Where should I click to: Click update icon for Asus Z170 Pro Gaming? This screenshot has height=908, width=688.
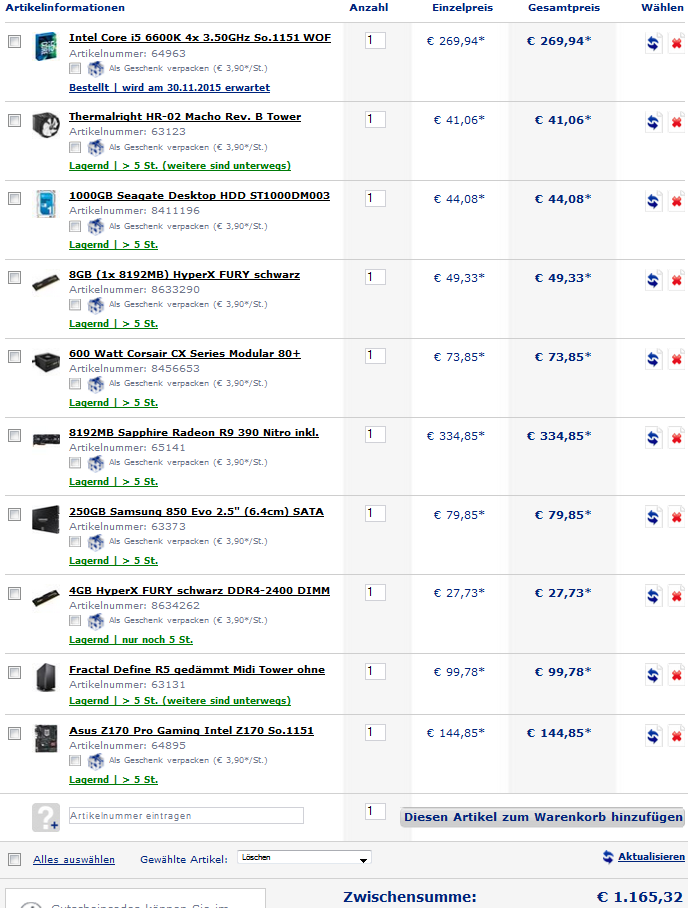[652, 736]
